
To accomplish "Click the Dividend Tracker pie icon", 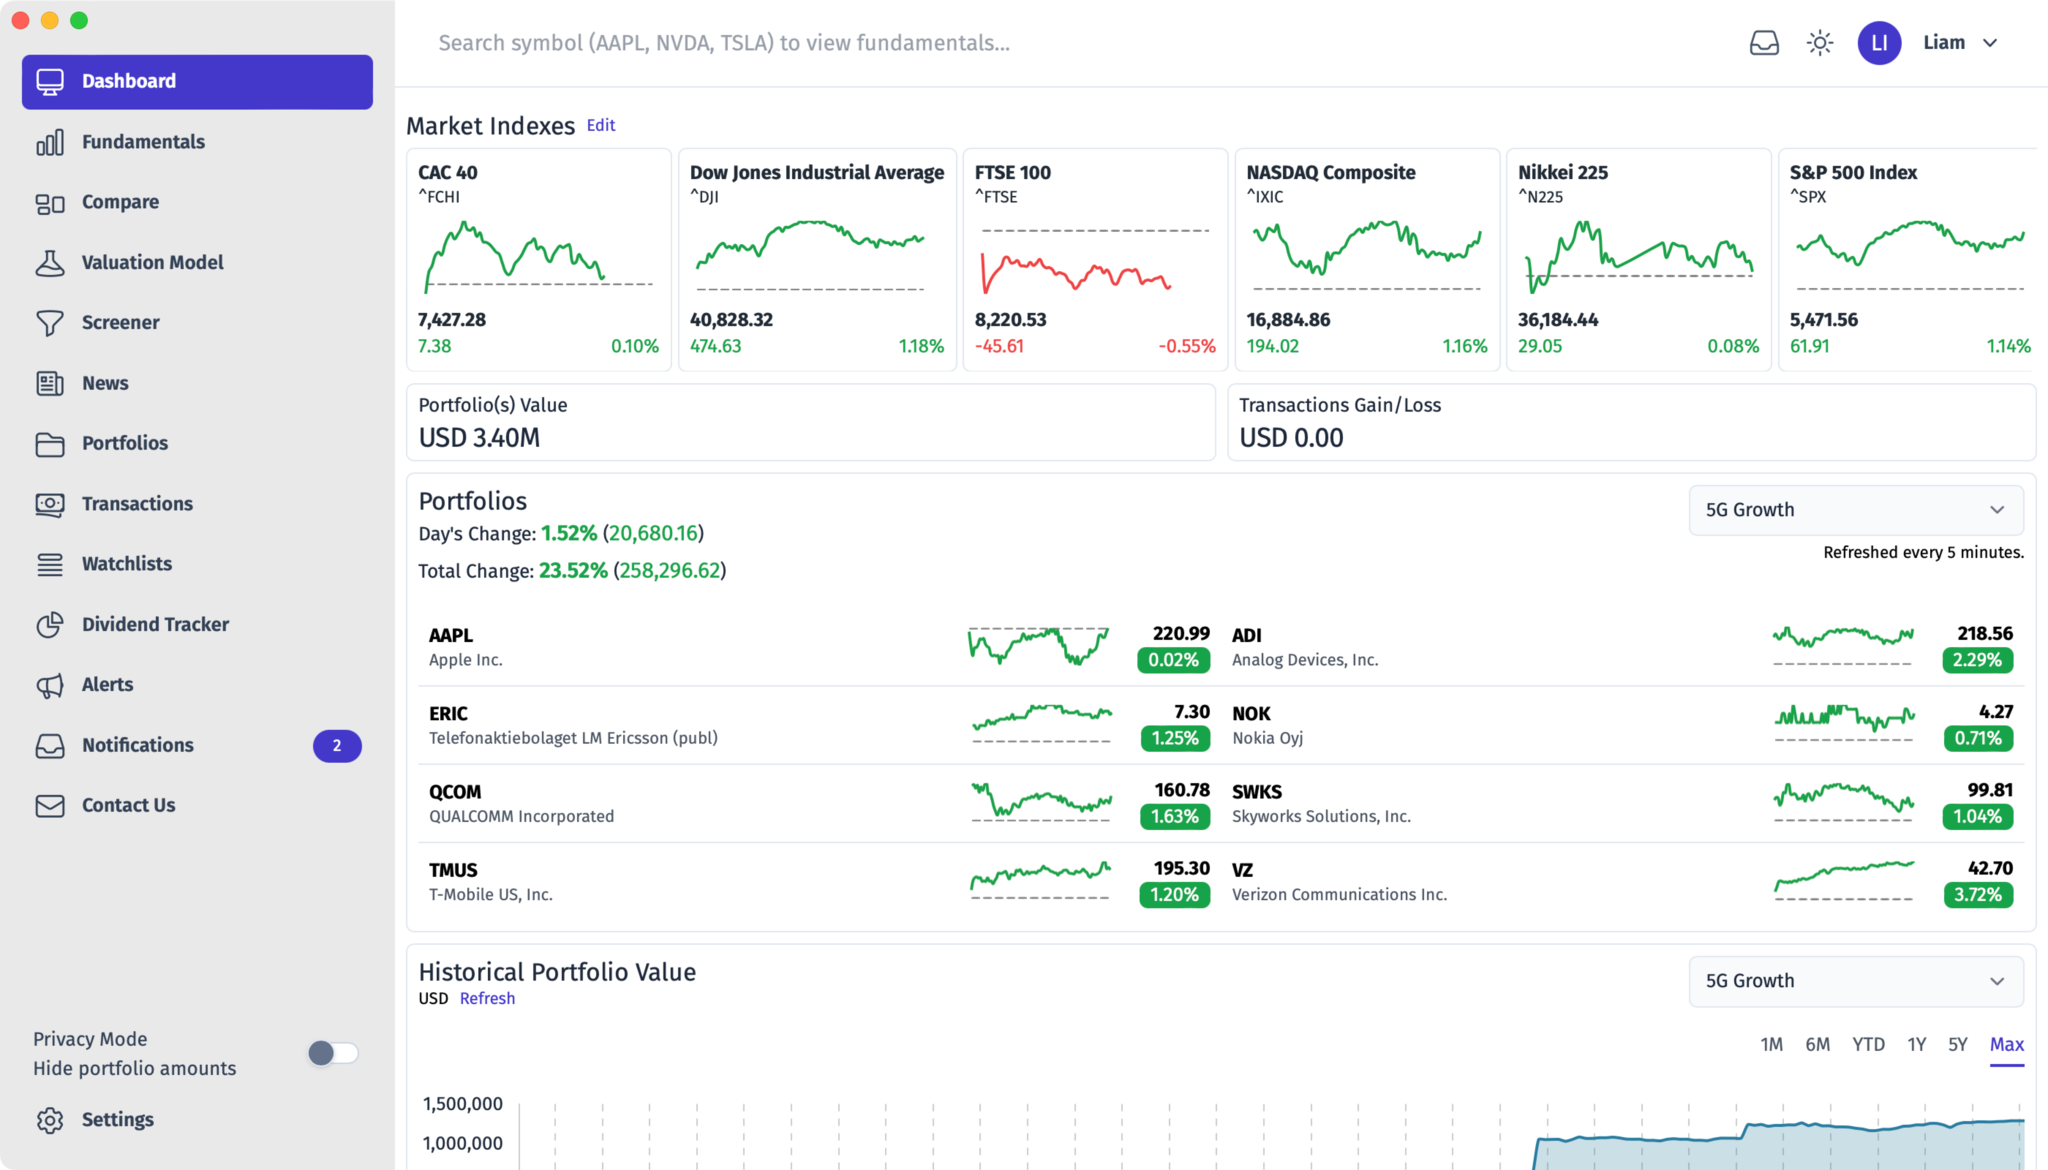I will [x=50, y=625].
